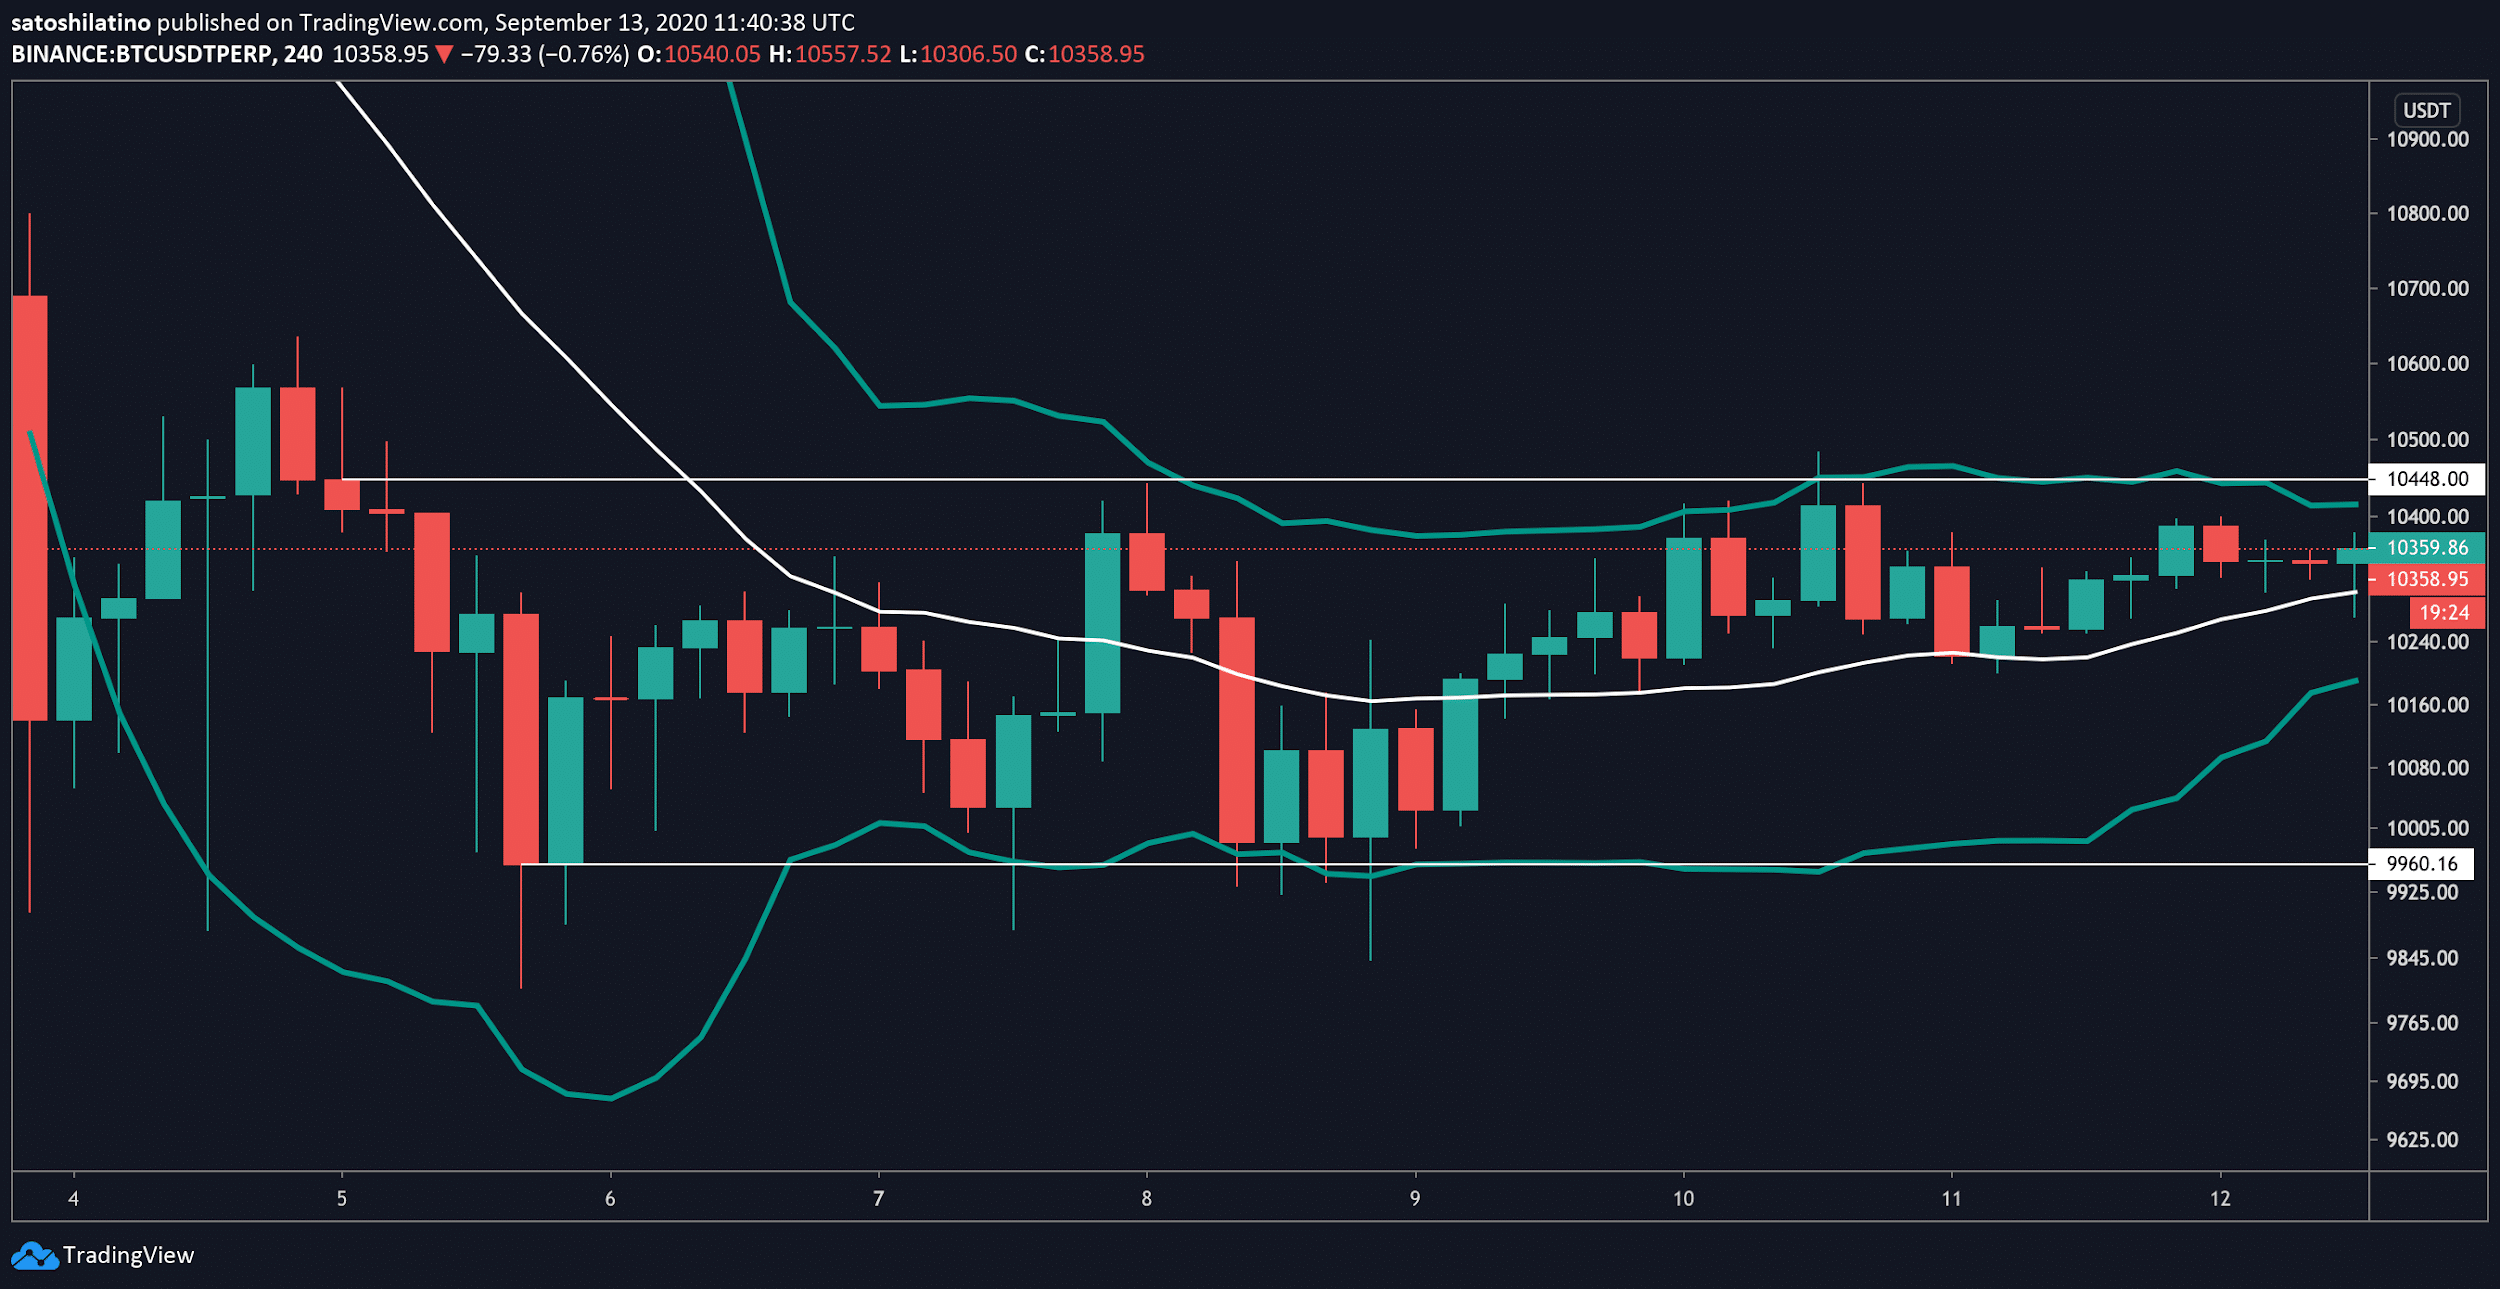Click the red down-triangle change indicator
The image size is (2500, 1289).
[x=444, y=55]
